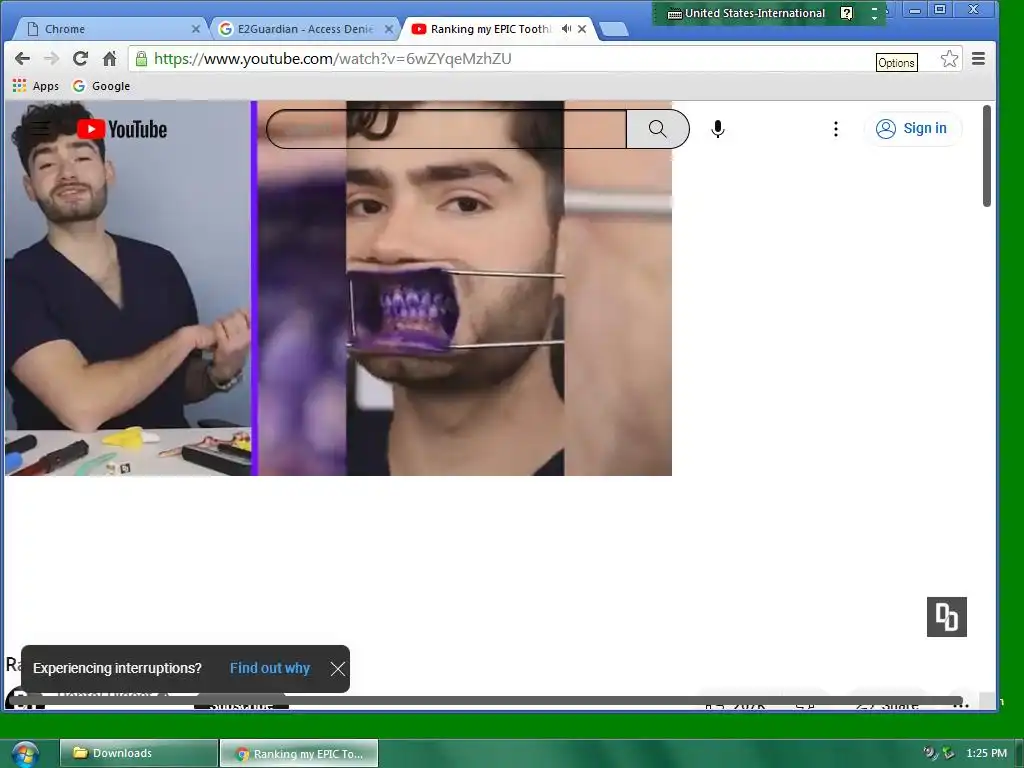Start voice search with microphone icon
Image resolution: width=1024 pixels, height=768 pixels.
[718, 129]
